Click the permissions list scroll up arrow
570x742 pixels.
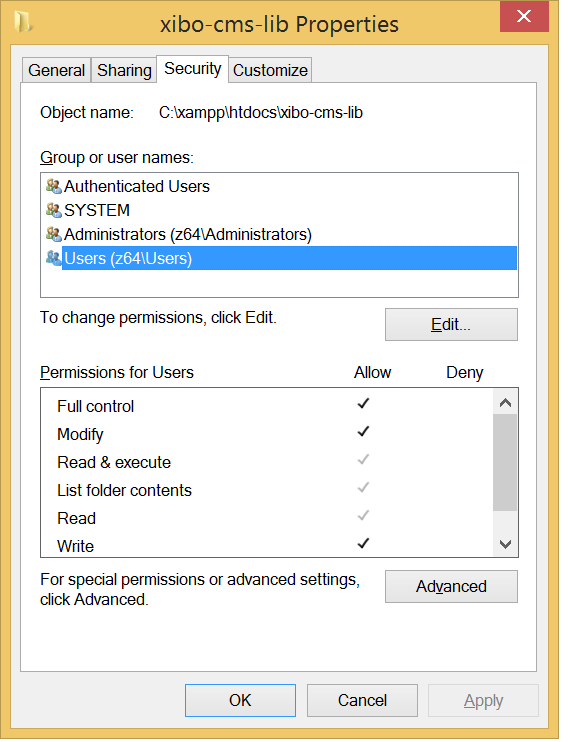pos(505,403)
